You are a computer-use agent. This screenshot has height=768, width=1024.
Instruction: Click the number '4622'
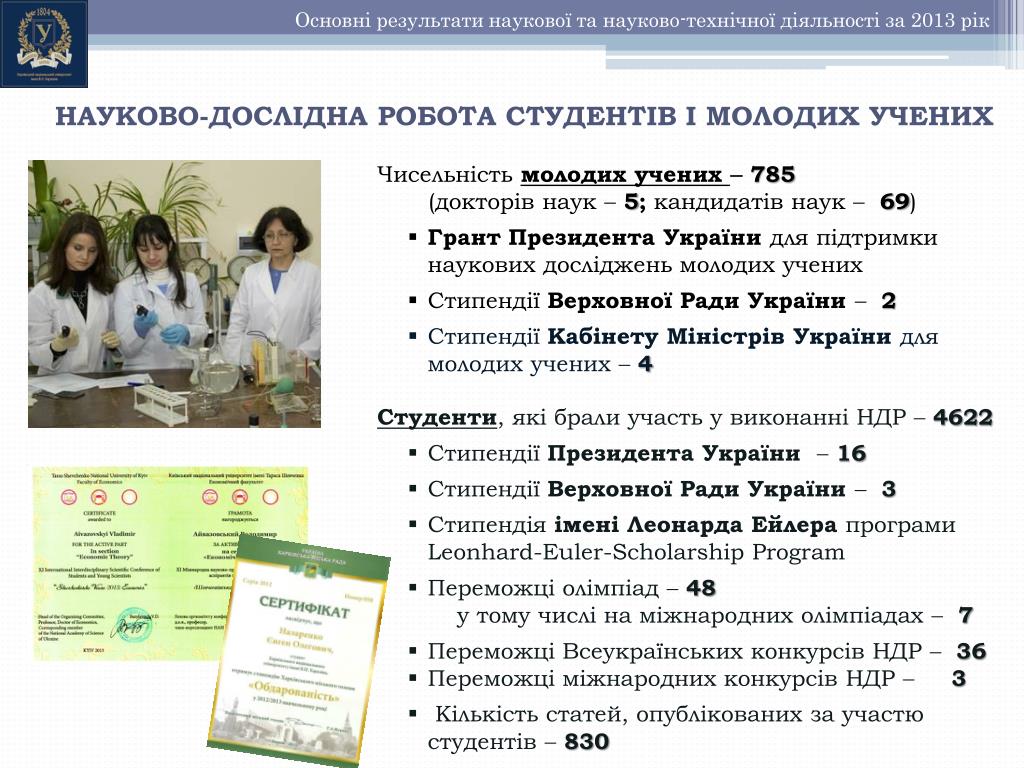point(963,417)
